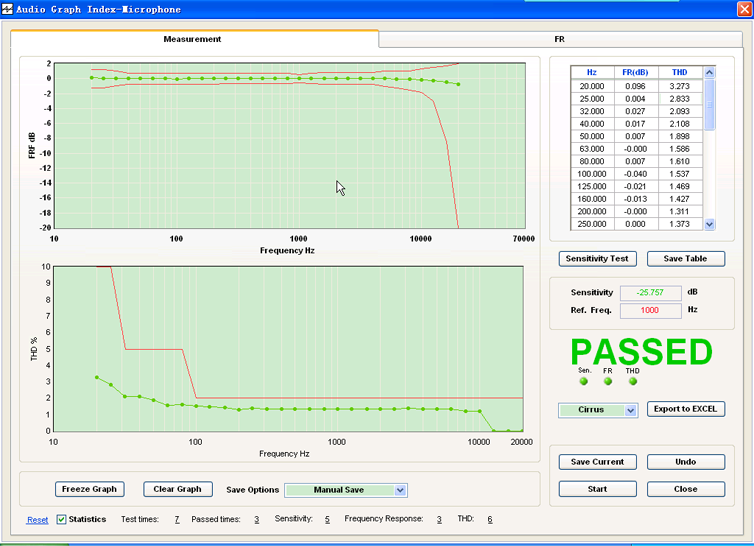Switch to the FR tab
This screenshot has width=754, height=546.
(x=560, y=39)
